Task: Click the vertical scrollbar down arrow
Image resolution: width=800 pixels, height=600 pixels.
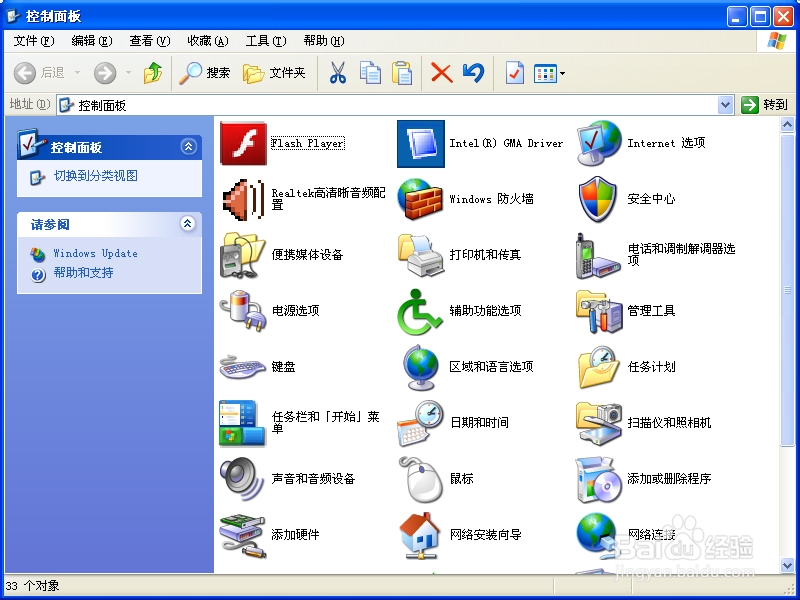Action: (x=787, y=564)
